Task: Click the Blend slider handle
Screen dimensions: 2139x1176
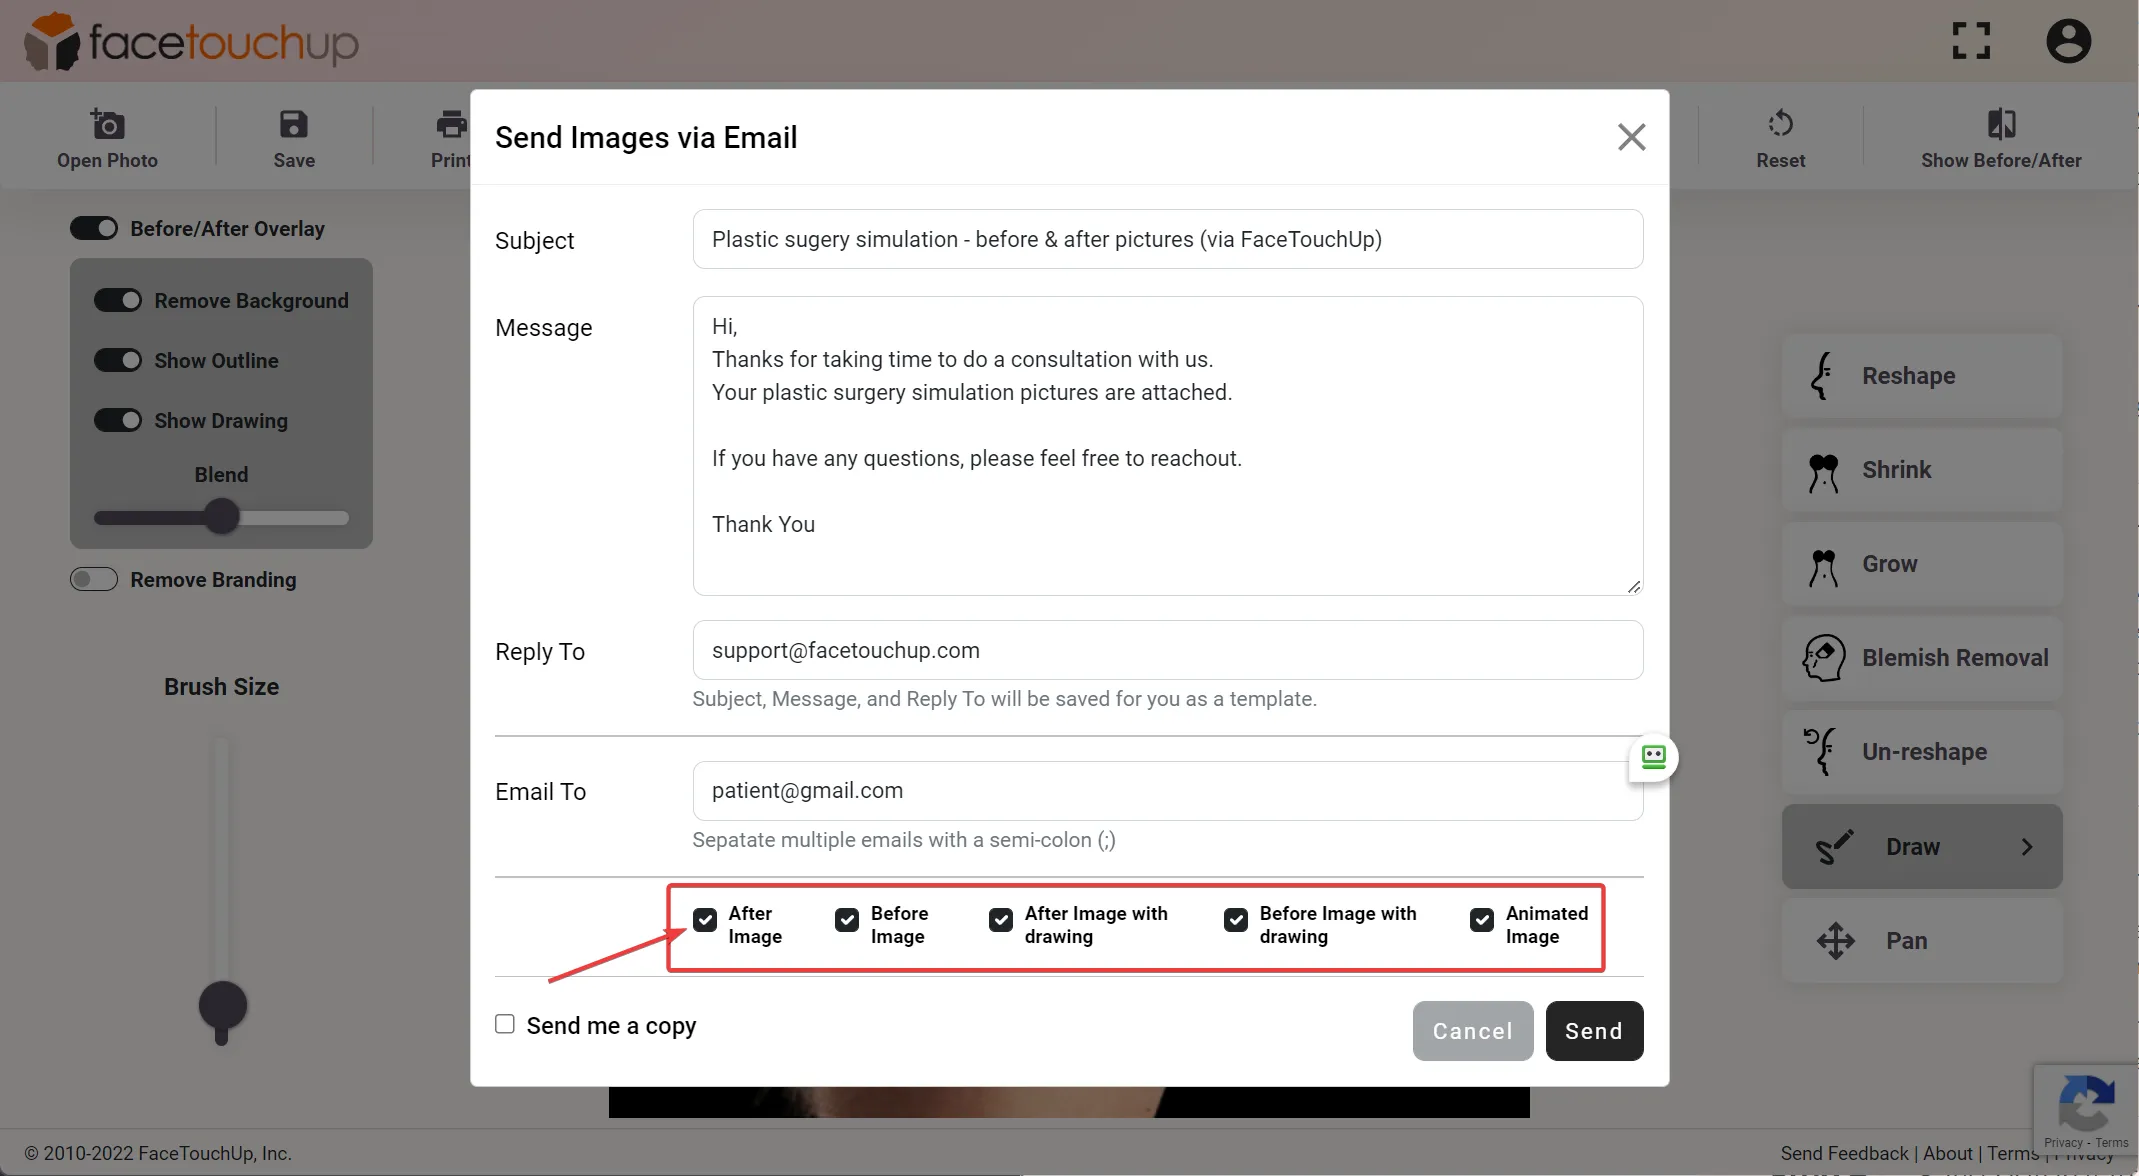Action: point(222,517)
